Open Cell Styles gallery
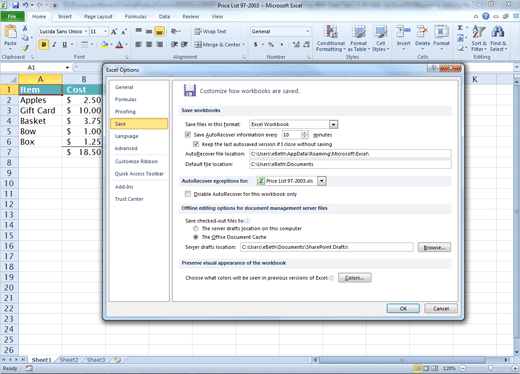 click(380, 39)
